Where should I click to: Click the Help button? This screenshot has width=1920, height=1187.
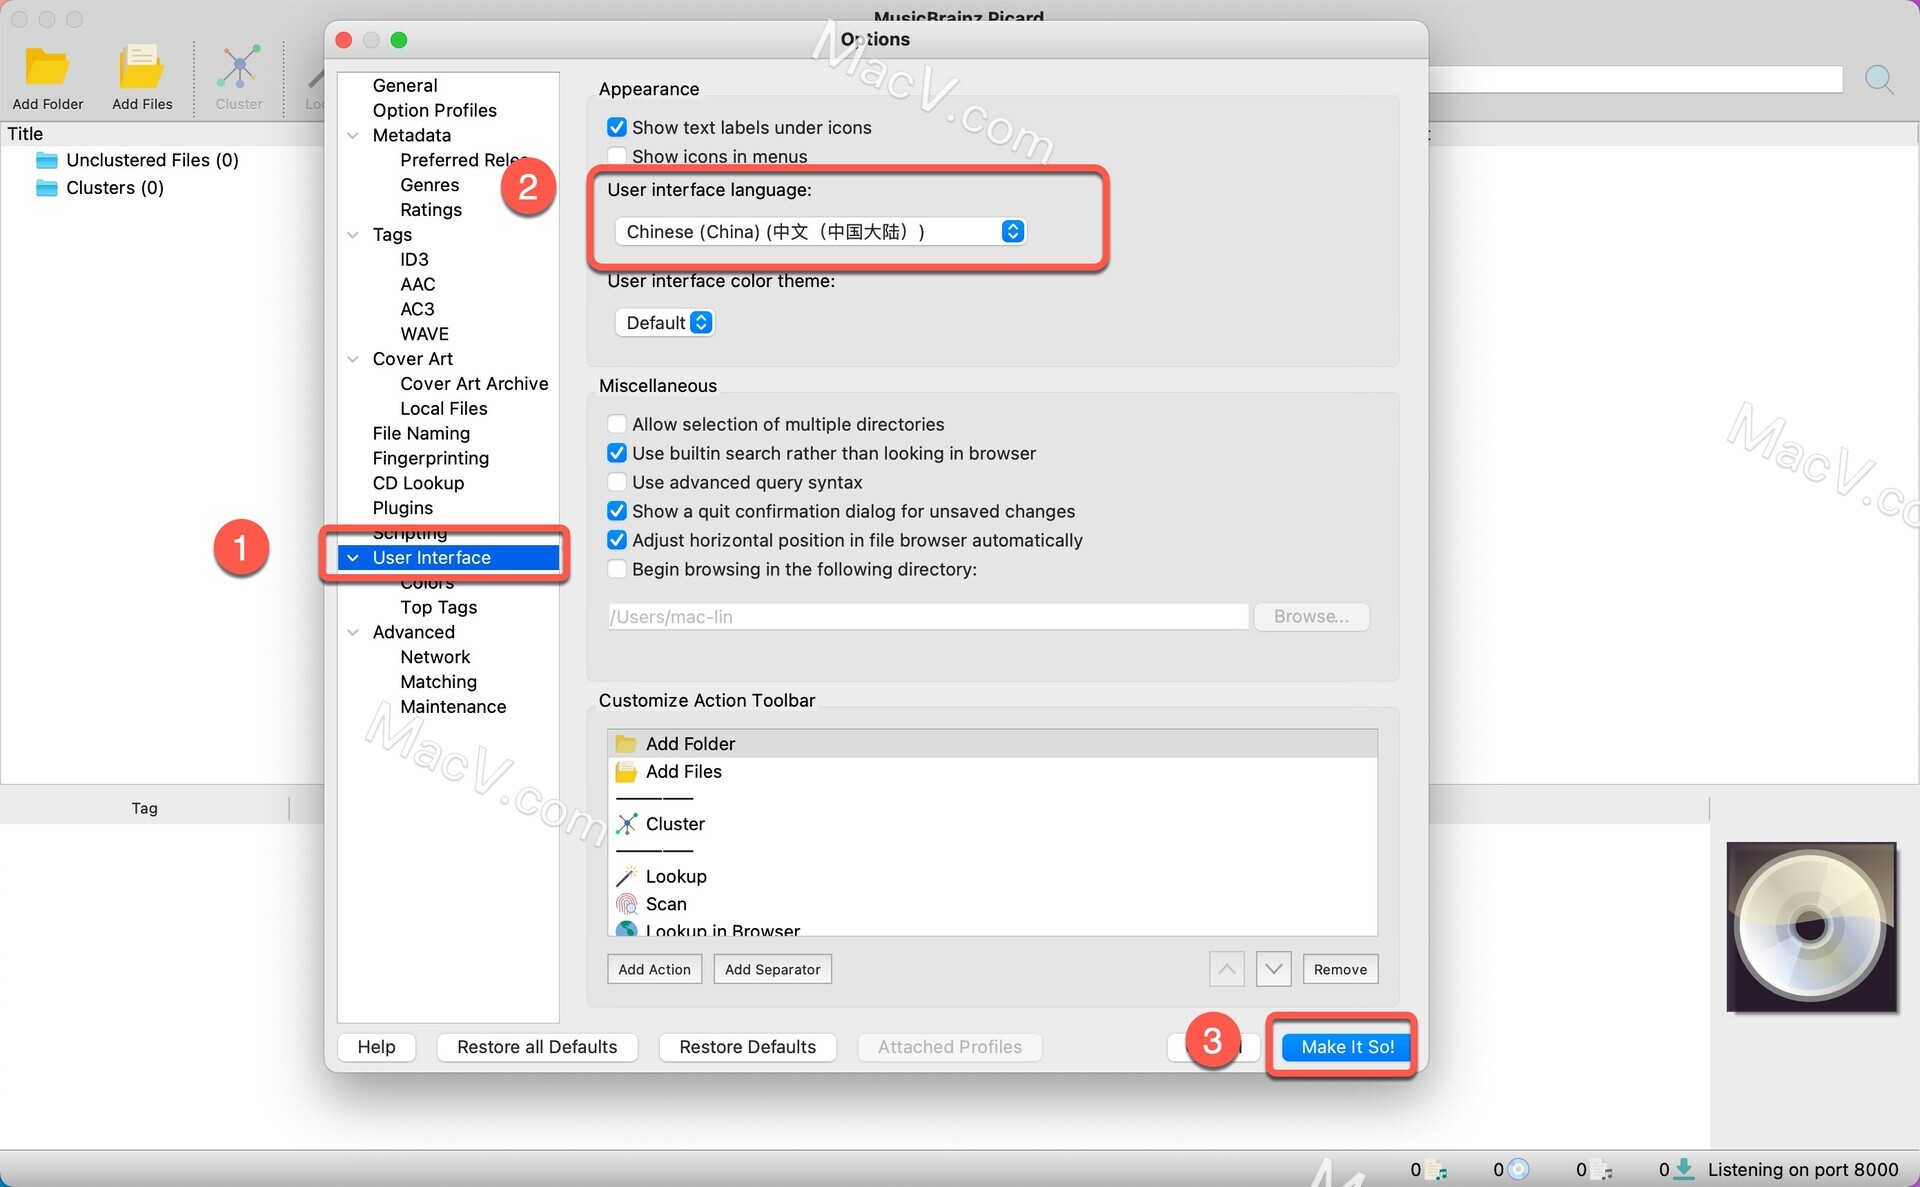click(x=377, y=1047)
